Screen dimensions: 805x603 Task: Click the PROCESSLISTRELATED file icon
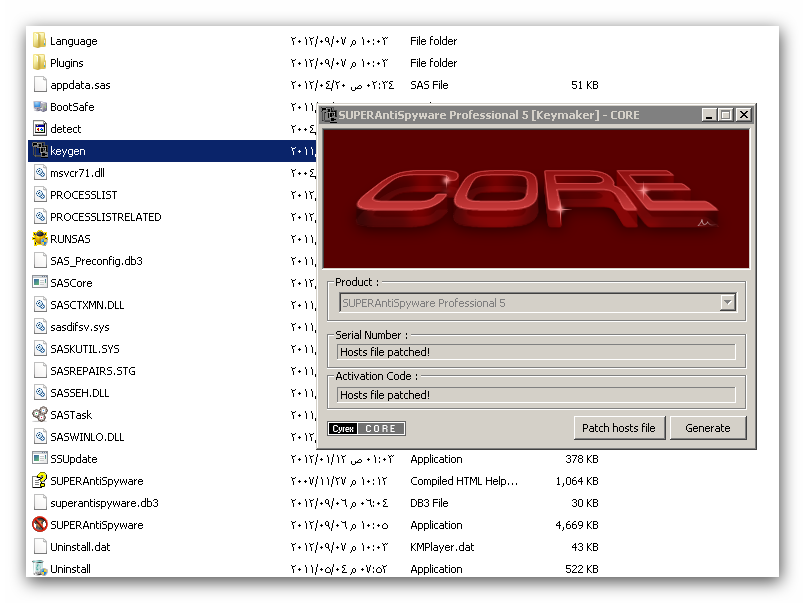coord(40,217)
